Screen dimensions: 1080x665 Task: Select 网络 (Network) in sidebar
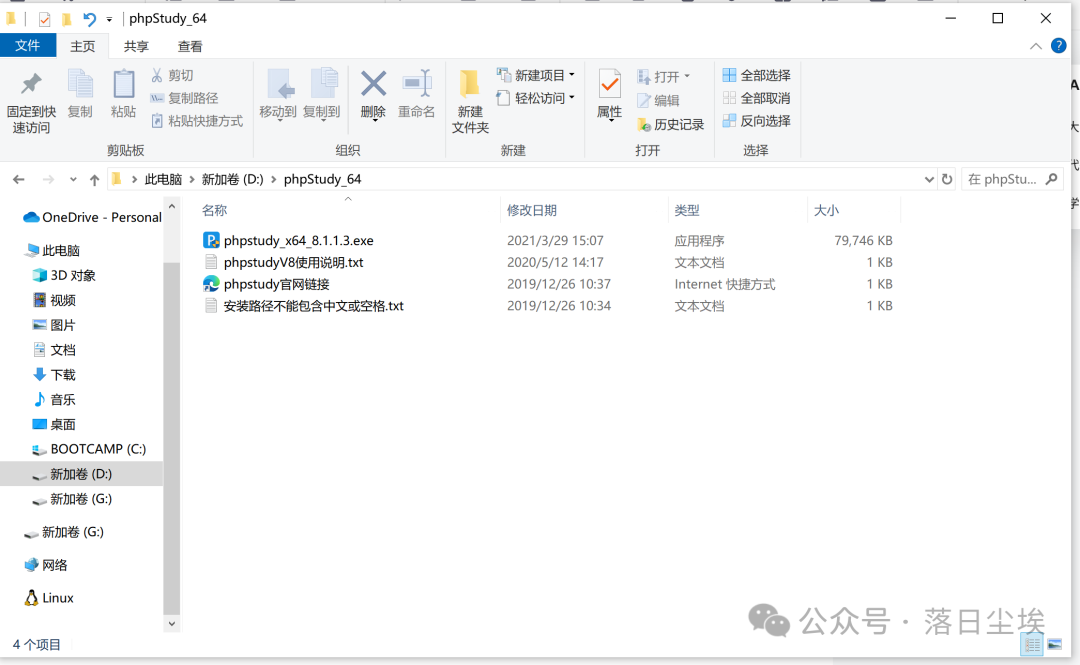pyautogui.click(x=45, y=565)
